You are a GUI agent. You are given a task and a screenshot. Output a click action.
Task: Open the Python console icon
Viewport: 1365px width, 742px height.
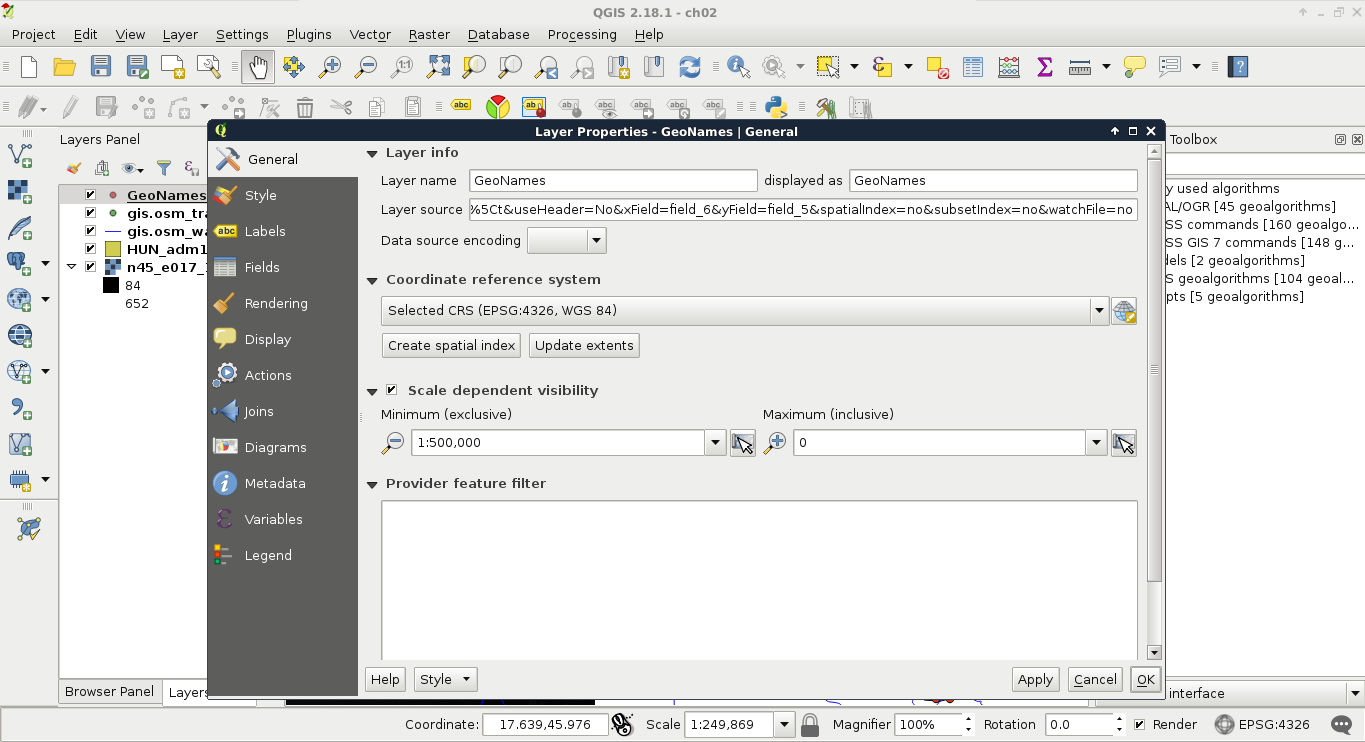pyautogui.click(x=774, y=106)
